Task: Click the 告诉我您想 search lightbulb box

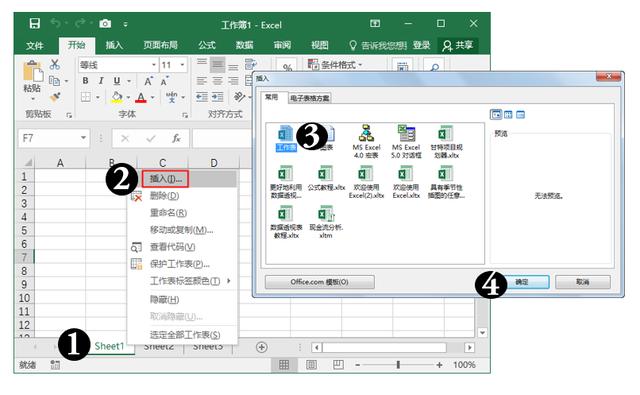Action: coord(378,45)
